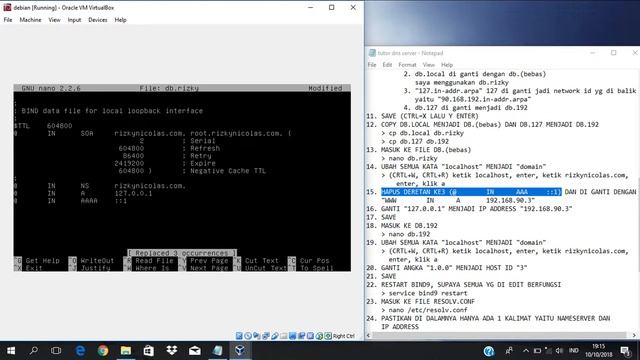Screen dimensions: 640x360
Task: Open the File menu in Notepad
Action: click(372, 65)
